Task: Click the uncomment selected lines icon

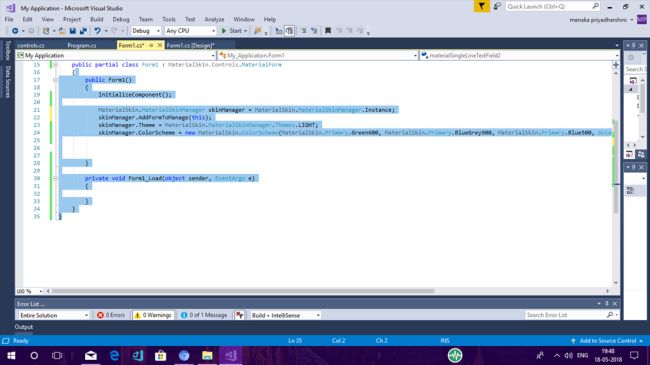Action: pyautogui.click(x=314, y=31)
